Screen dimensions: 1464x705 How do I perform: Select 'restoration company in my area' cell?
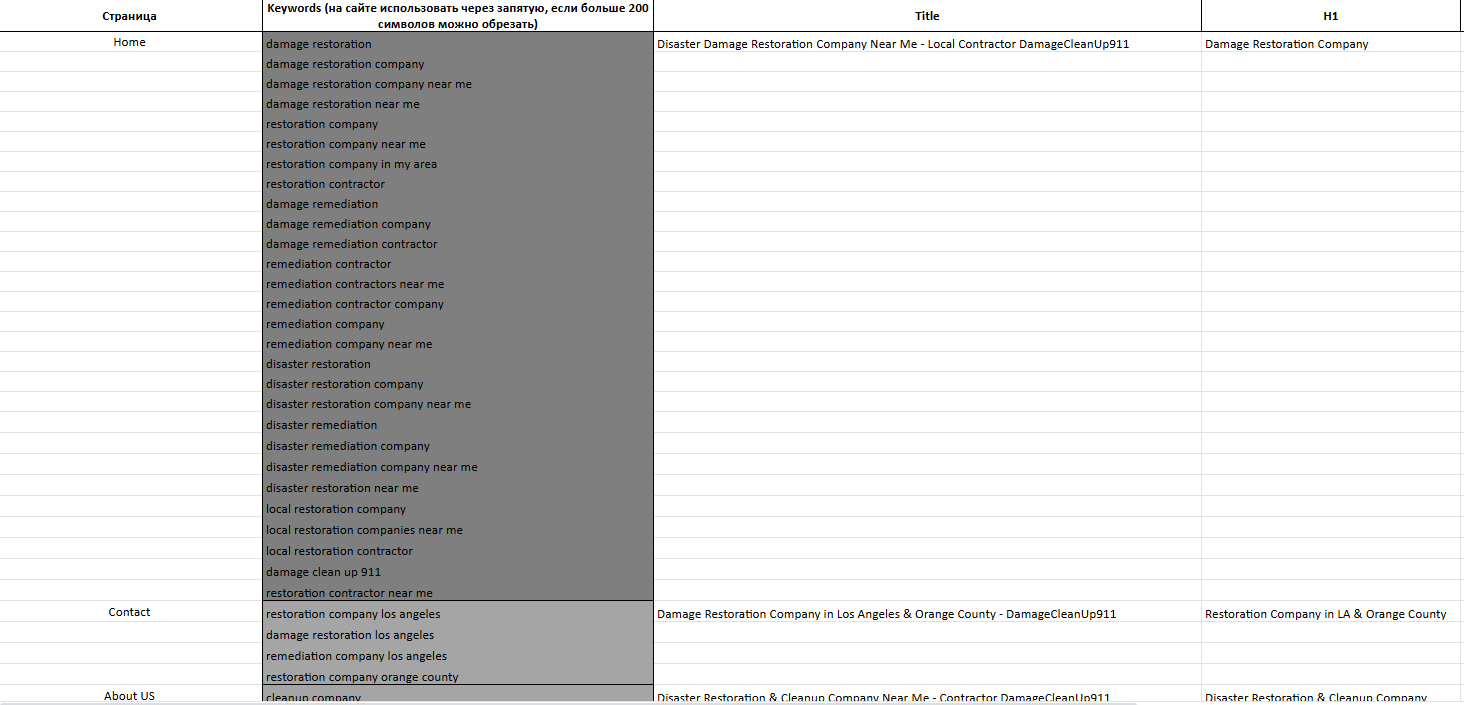(458, 164)
